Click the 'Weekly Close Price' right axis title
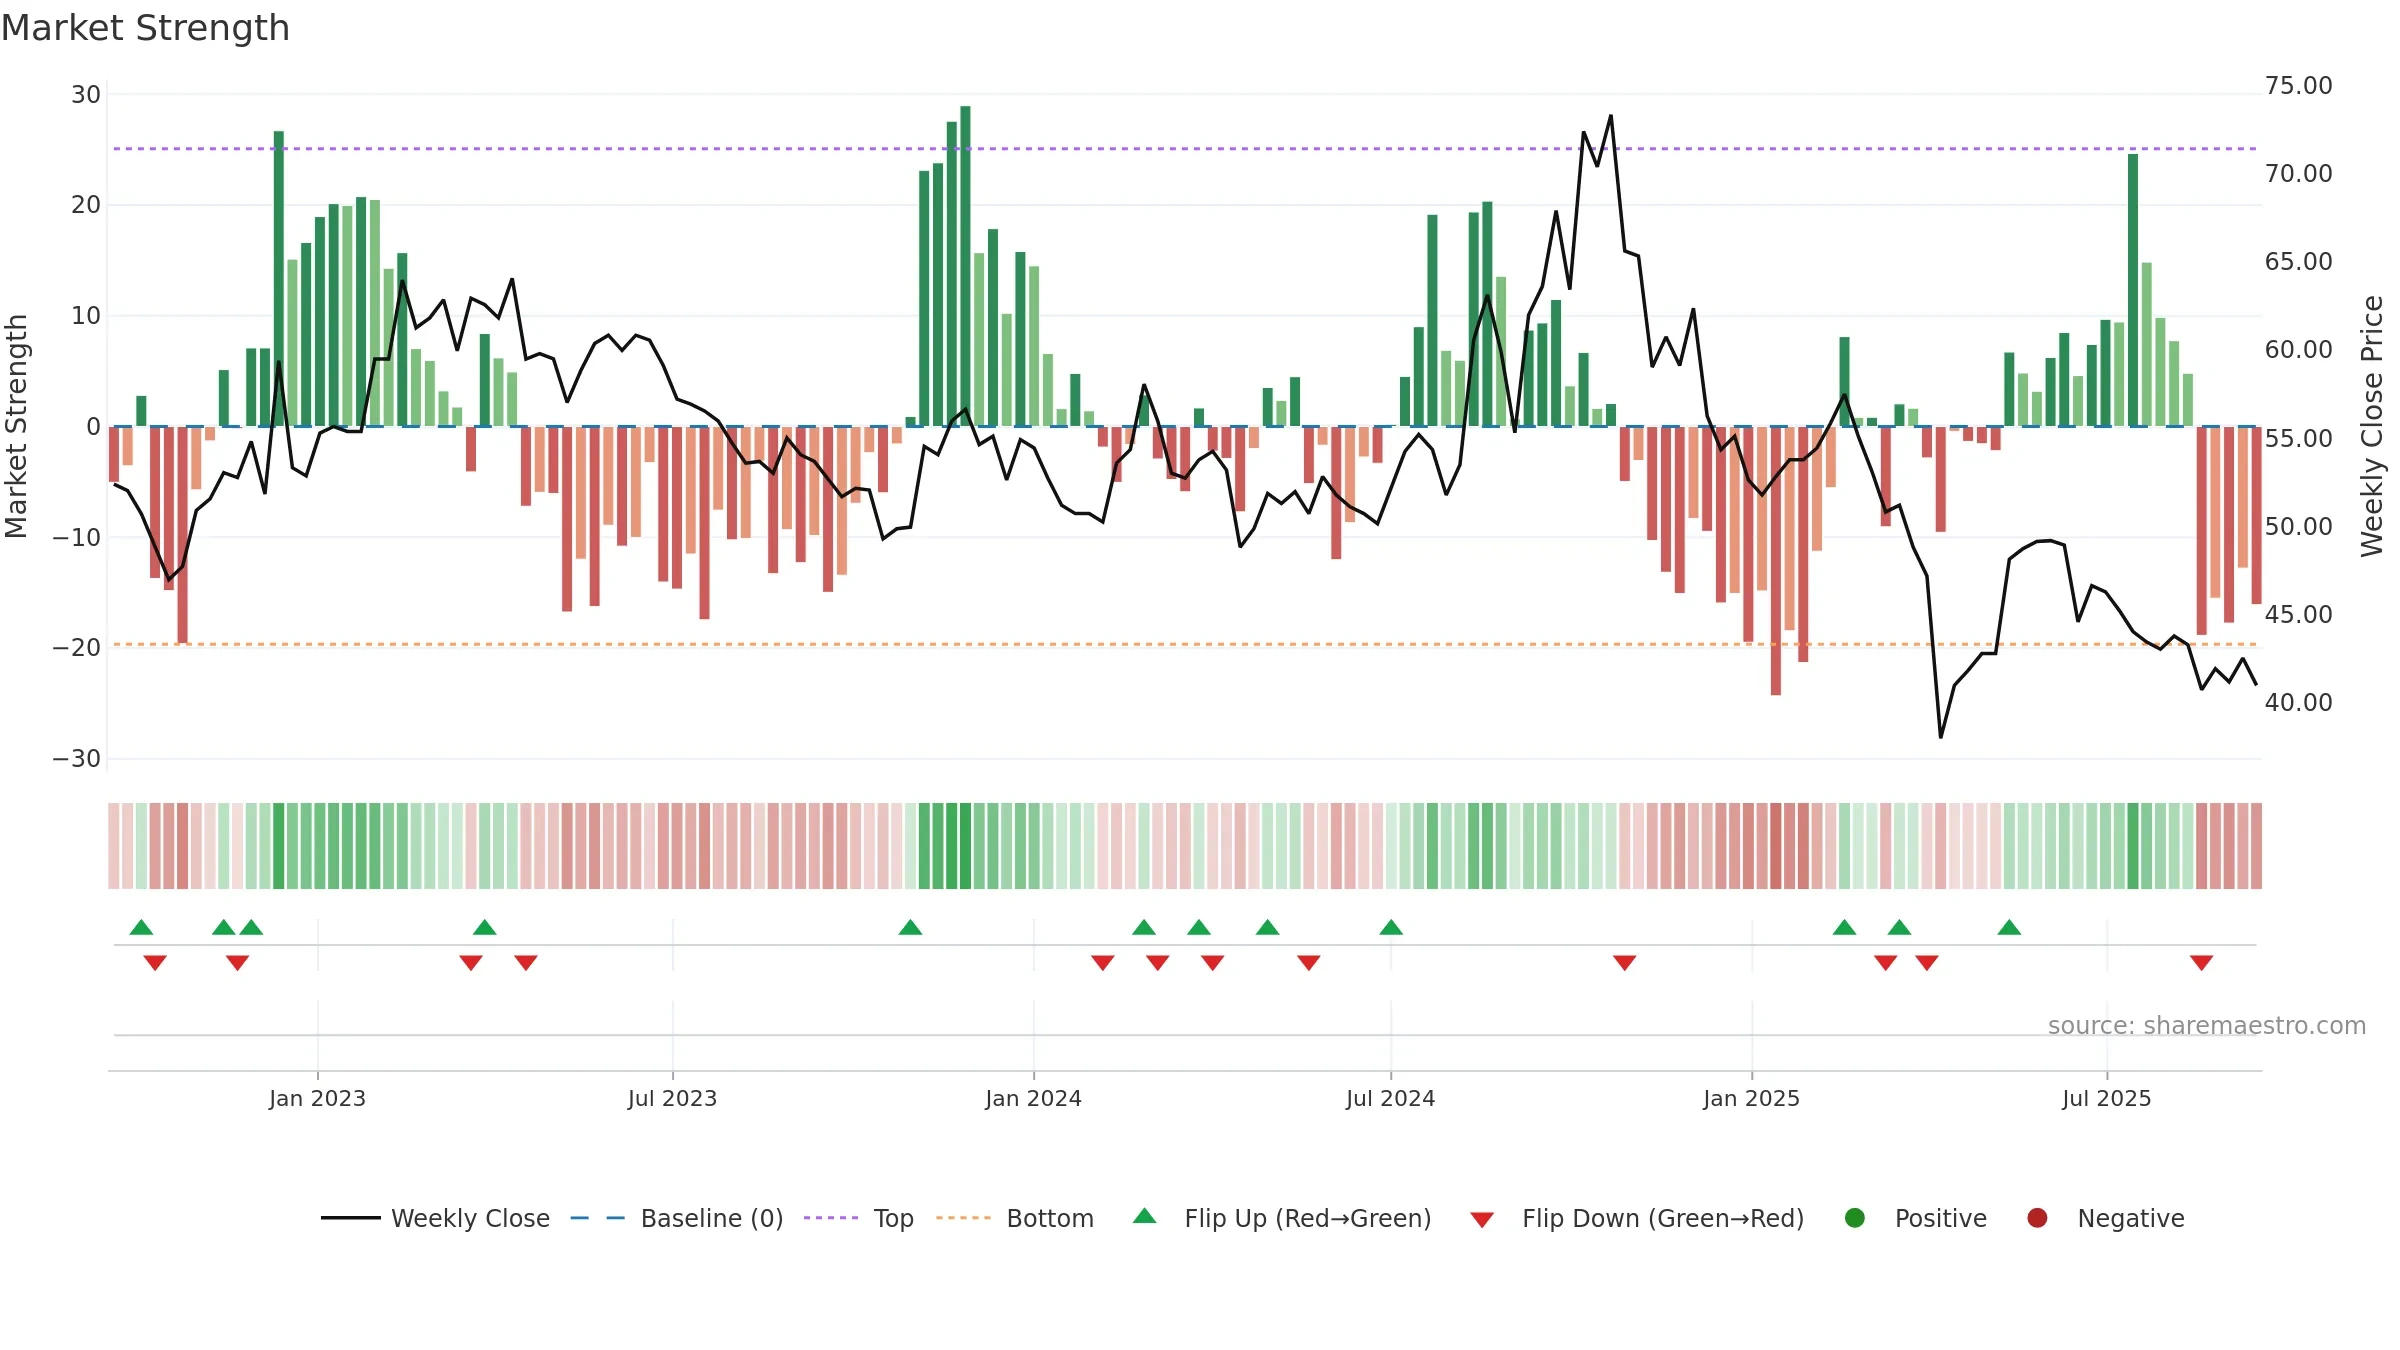This screenshot has height=1350, width=2400. pyautogui.click(x=2372, y=426)
